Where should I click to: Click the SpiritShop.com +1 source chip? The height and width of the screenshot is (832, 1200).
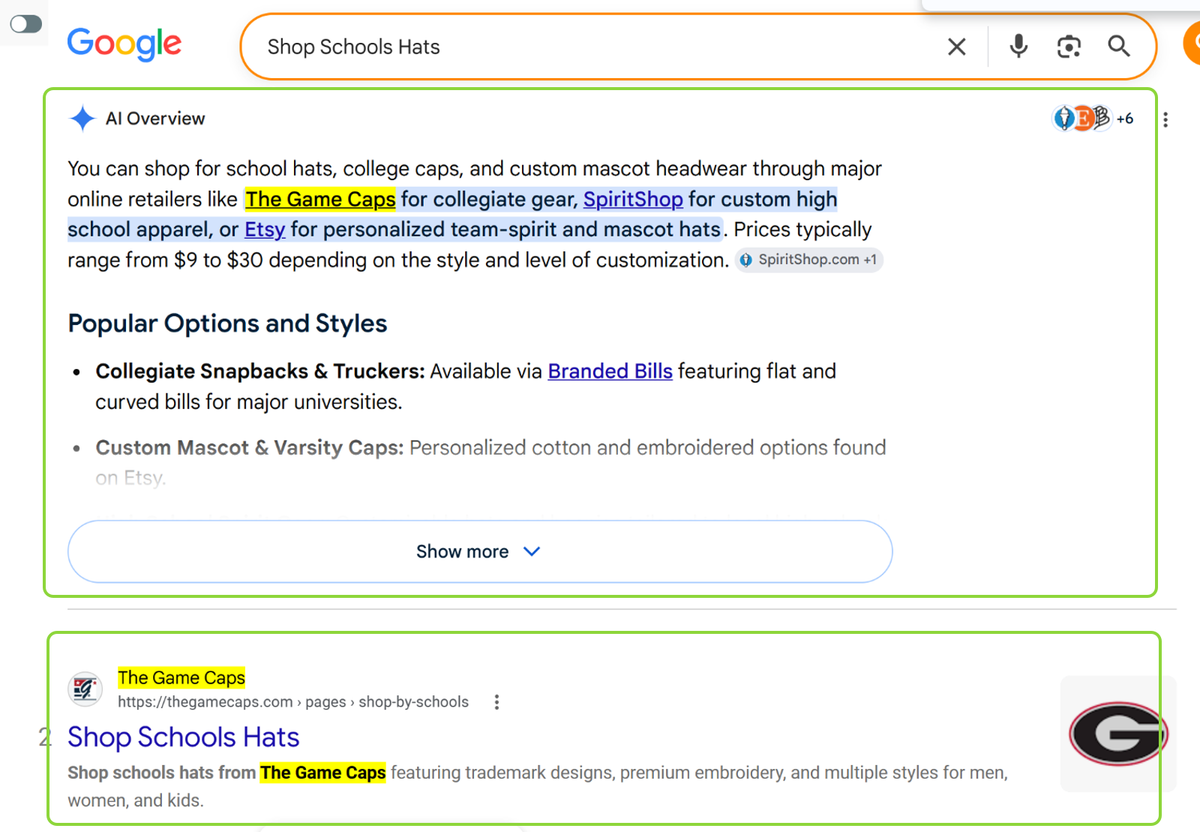point(809,260)
